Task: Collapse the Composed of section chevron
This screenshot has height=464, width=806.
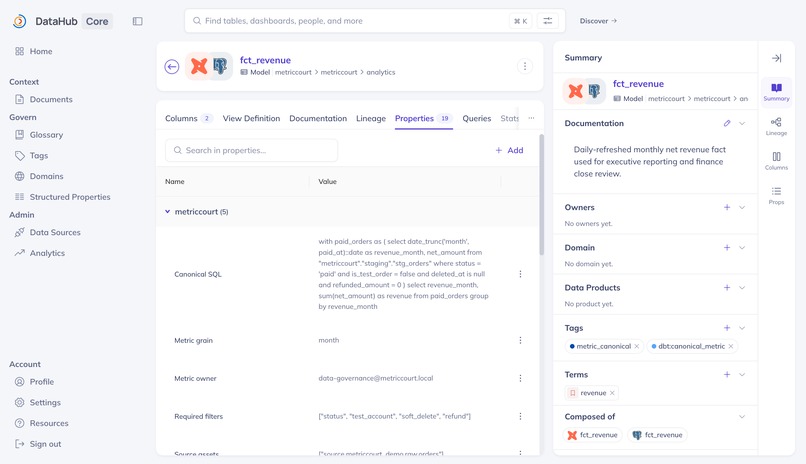Action: pos(742,417)
